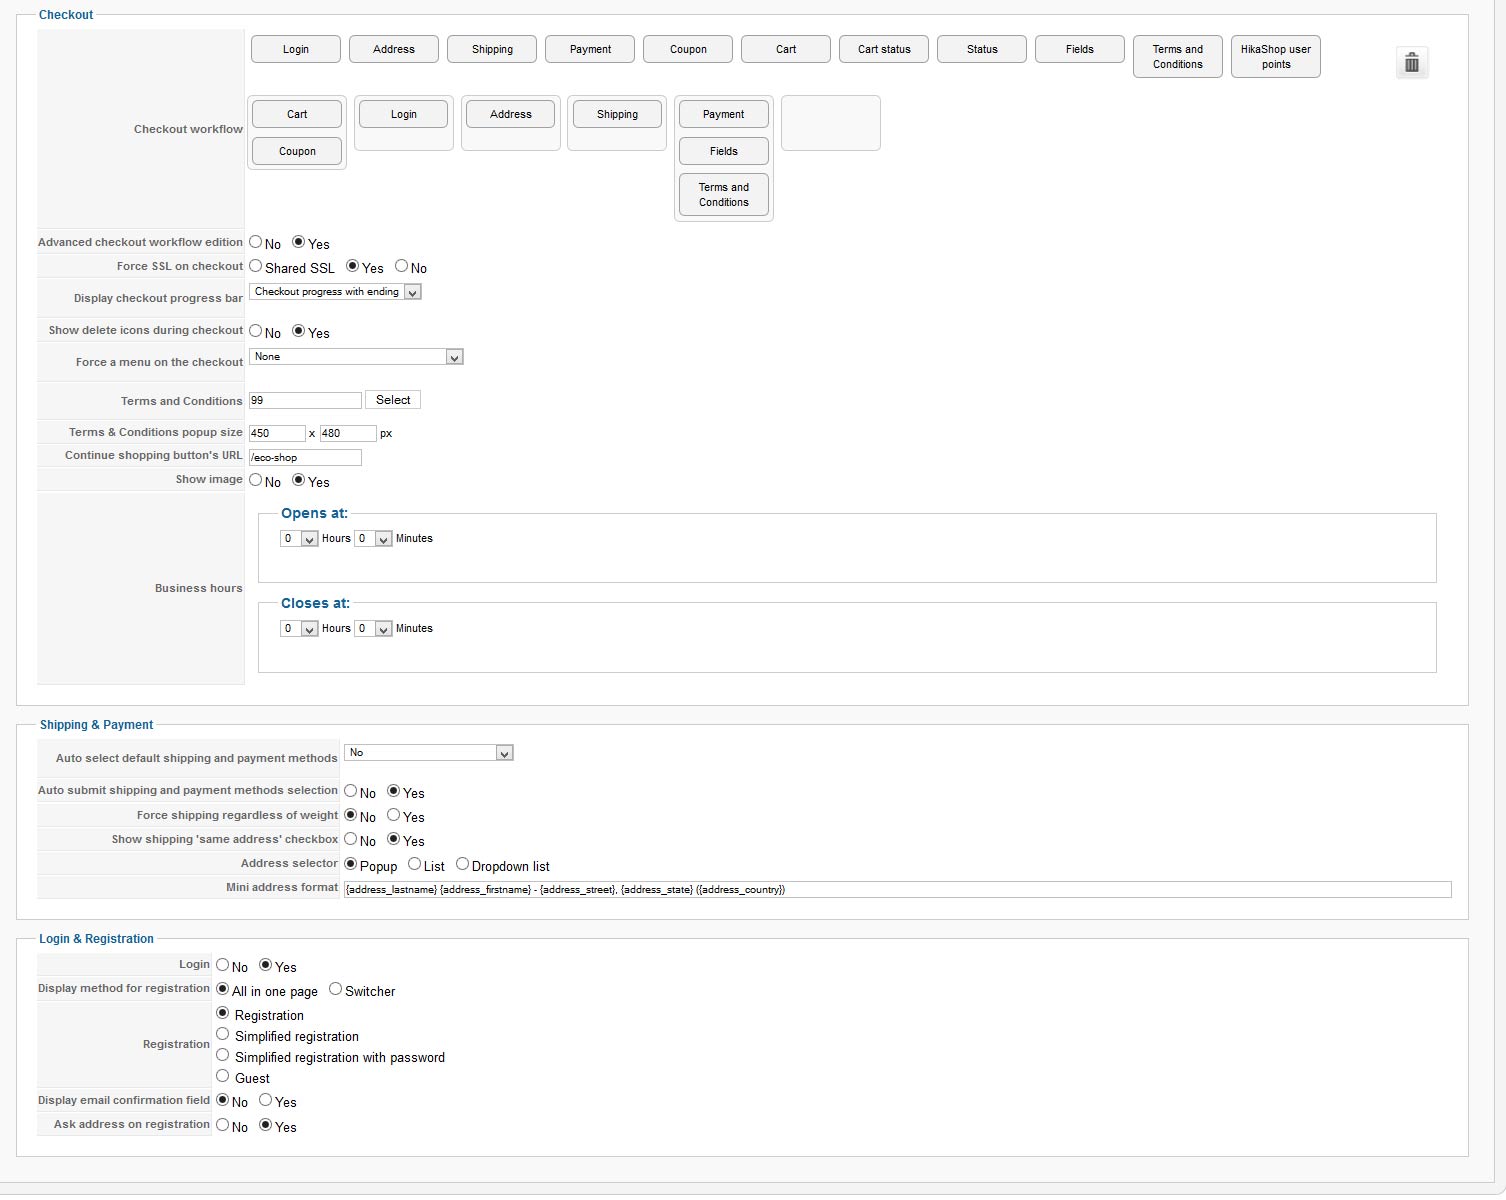Select 'No' for auto submit shipping and payment

351,791
